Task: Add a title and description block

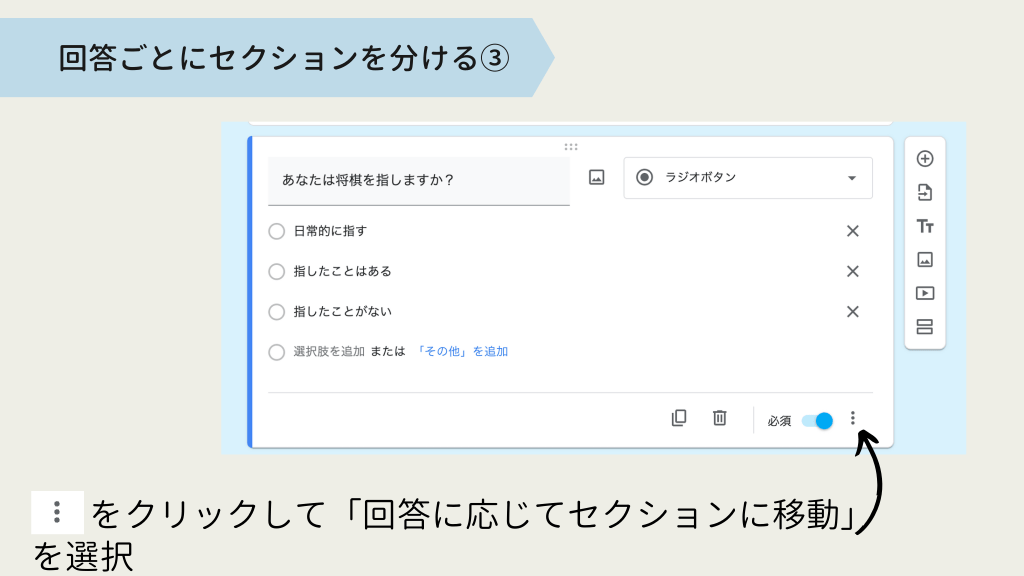Action: tap(925, 226)
